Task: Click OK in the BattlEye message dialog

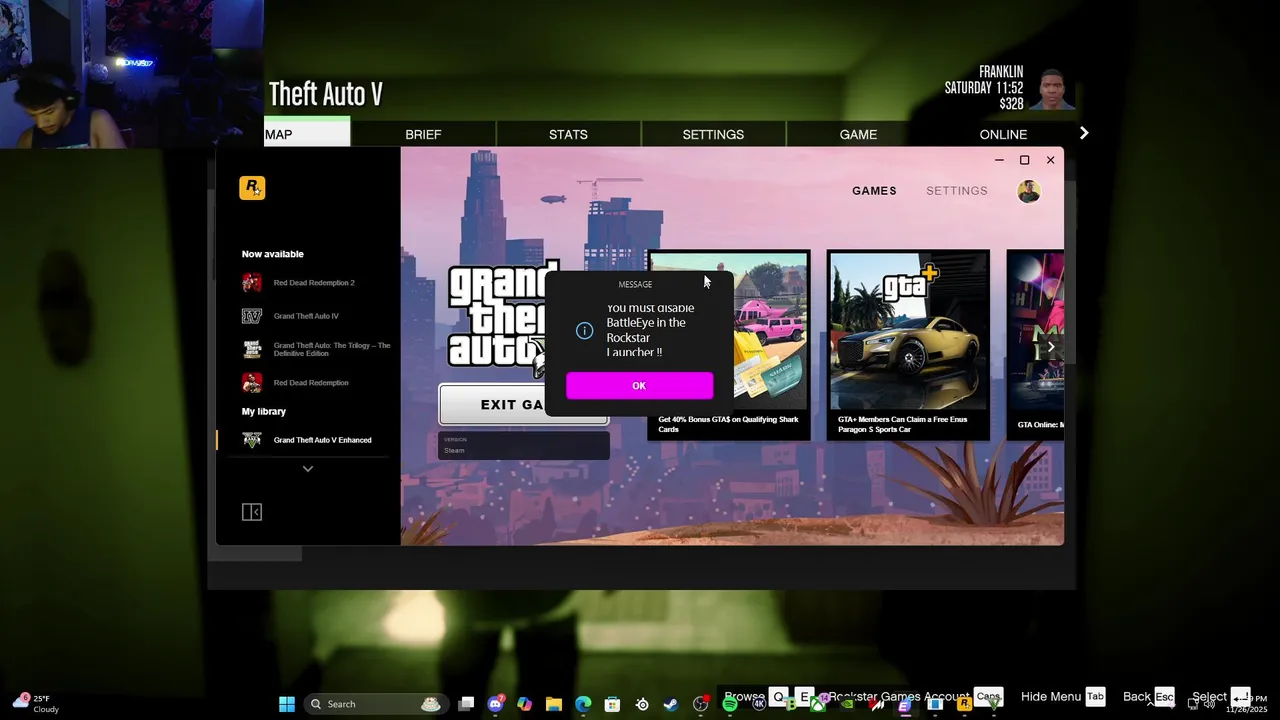Action: coord(639,386)
